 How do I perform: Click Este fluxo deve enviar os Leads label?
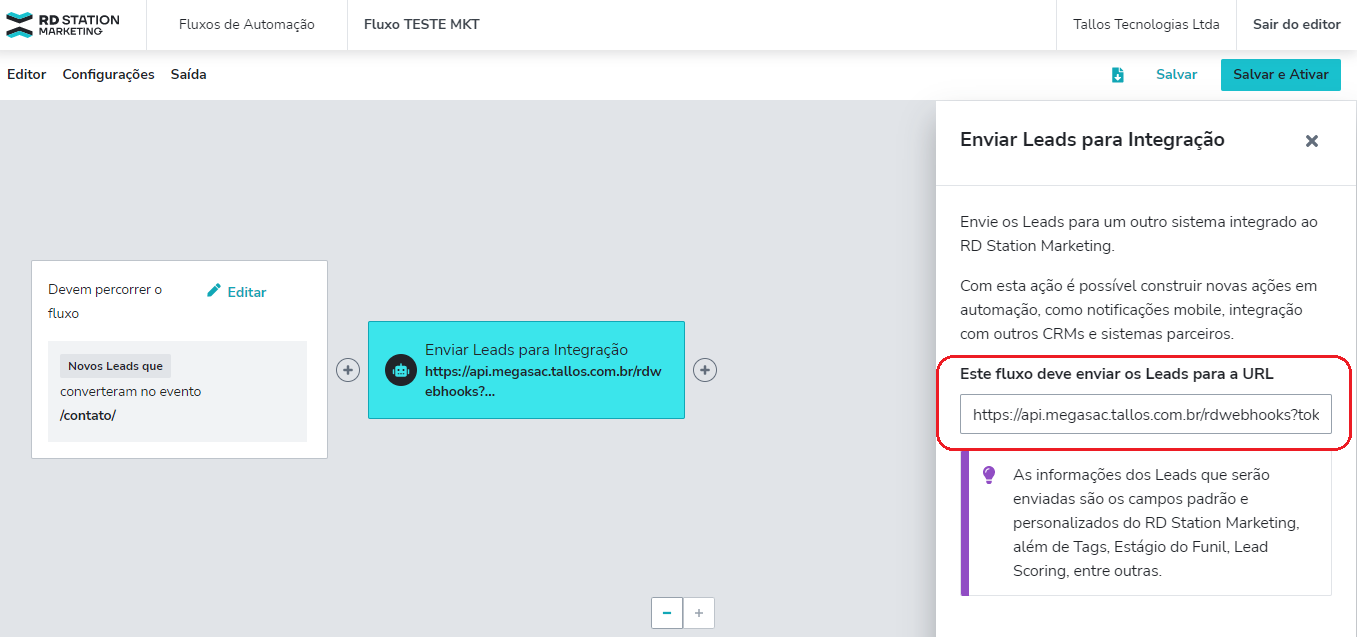(x=1116, y=374)
